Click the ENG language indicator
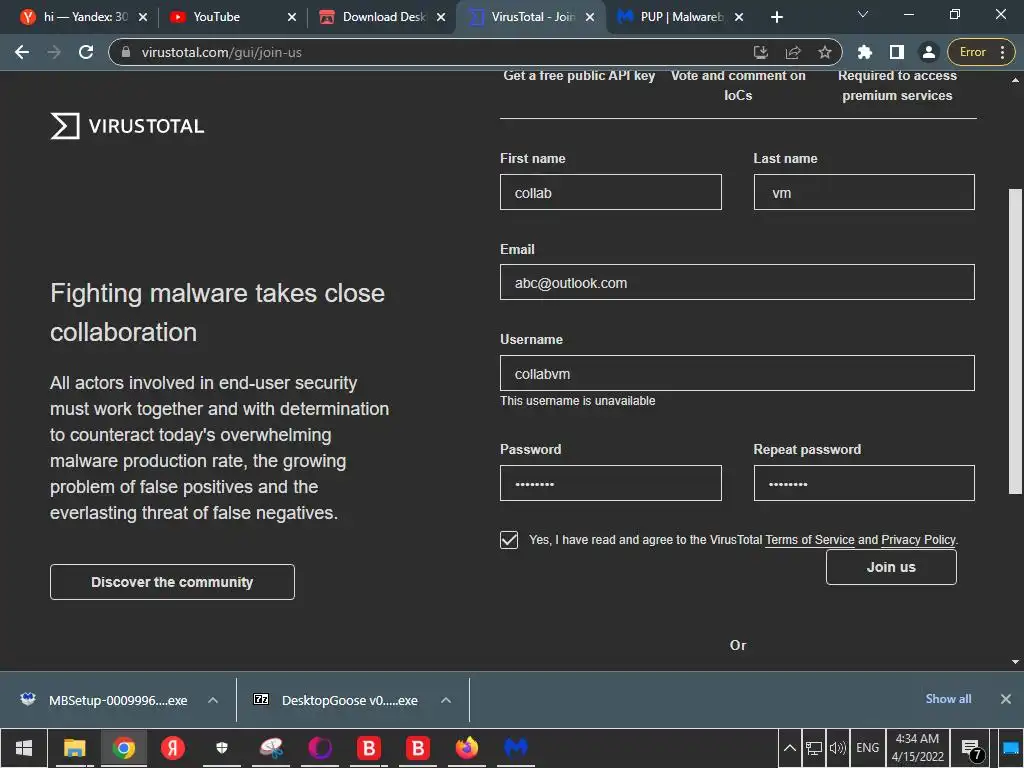Viewport: 1024px width, 768px height. 867,748
